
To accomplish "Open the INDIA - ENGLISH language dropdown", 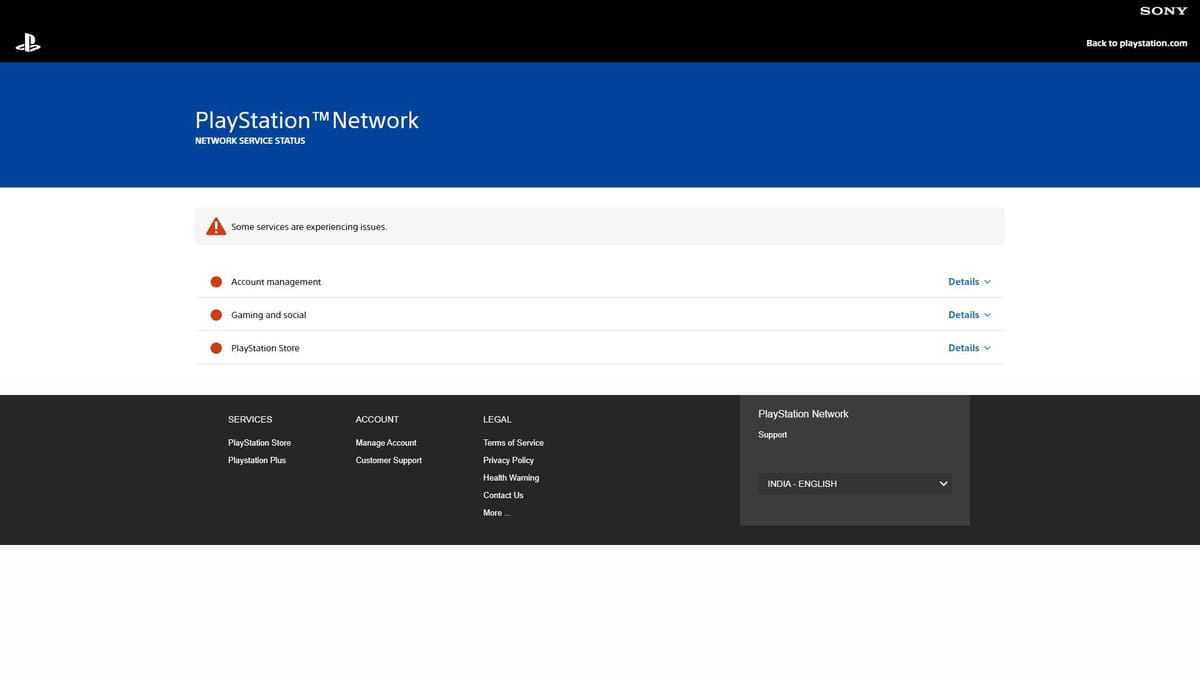I will 854,483.
